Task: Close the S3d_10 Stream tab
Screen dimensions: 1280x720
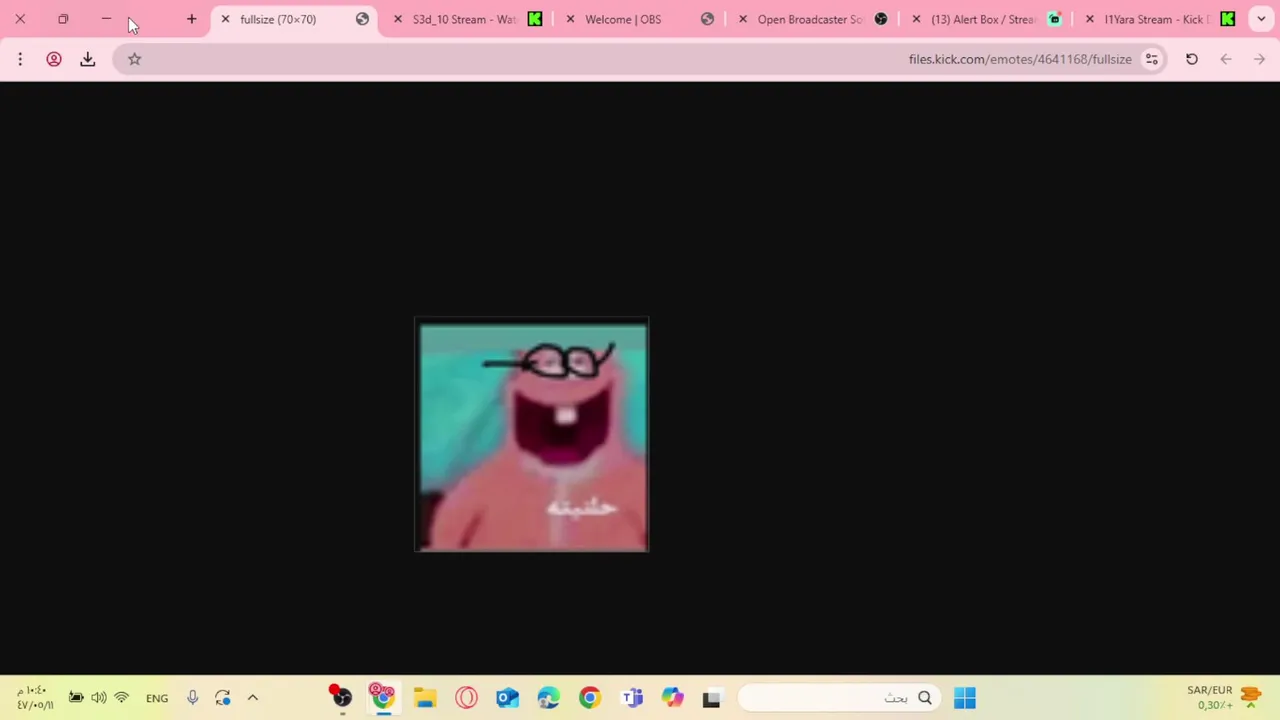Action: coord(398,19)
